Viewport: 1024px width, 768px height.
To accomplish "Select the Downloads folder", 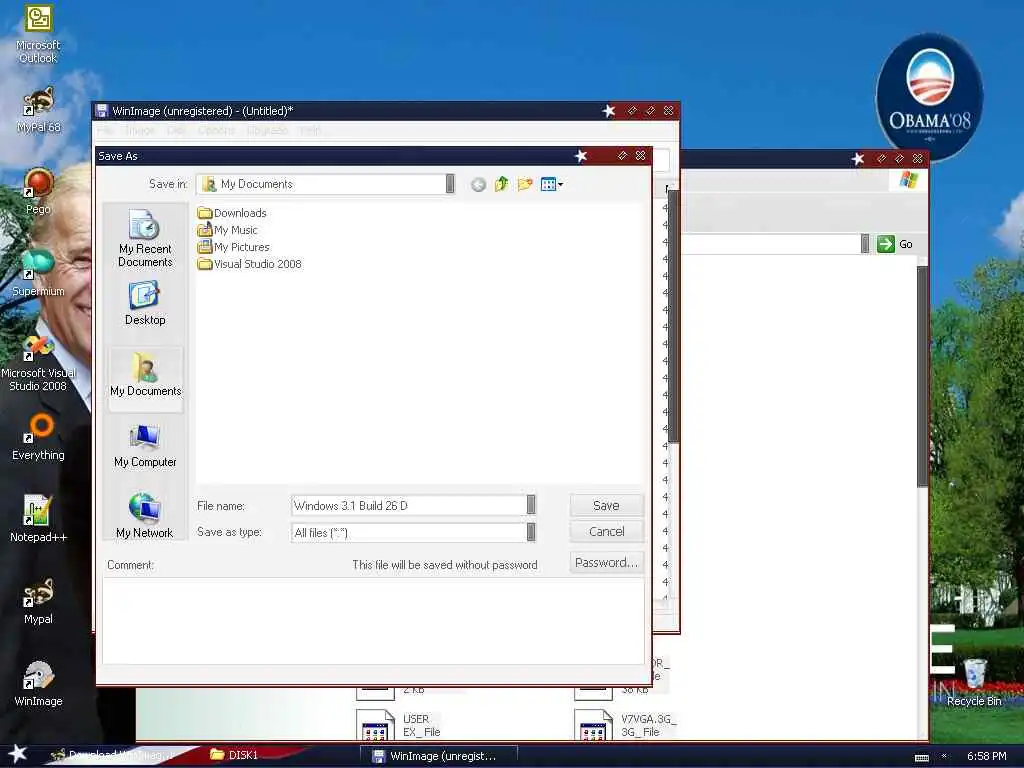I will (232, 213).
